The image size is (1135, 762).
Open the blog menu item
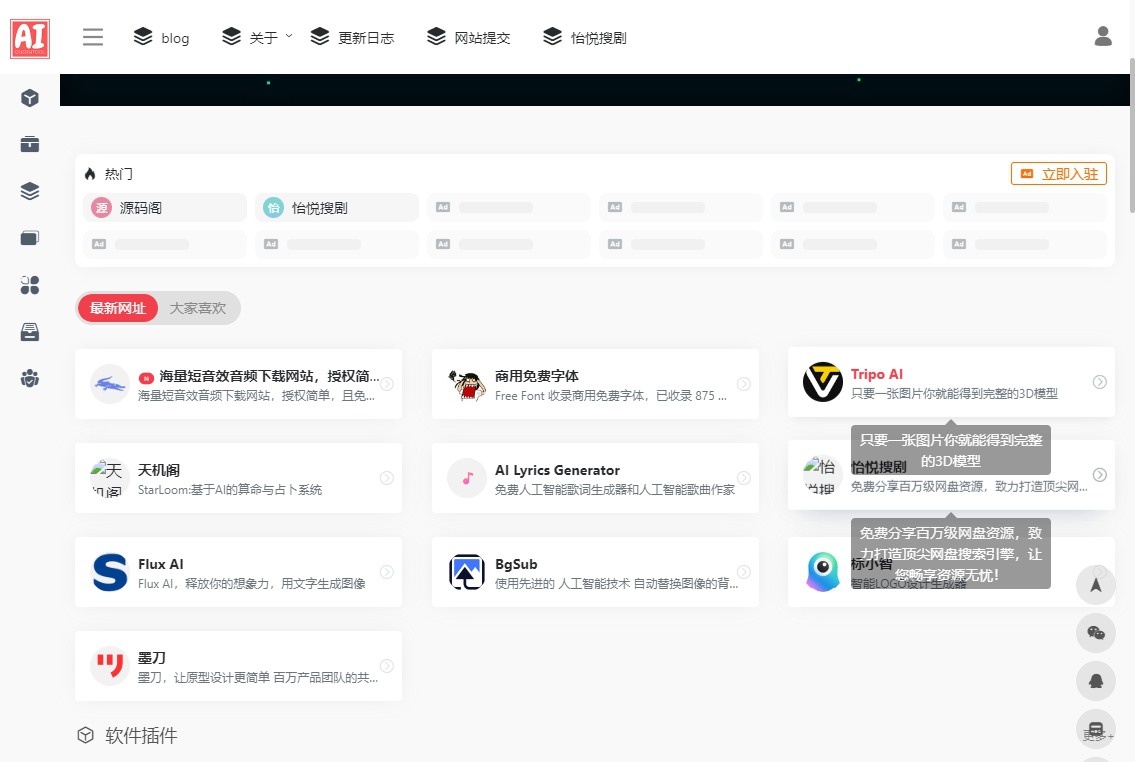(161, 37)
